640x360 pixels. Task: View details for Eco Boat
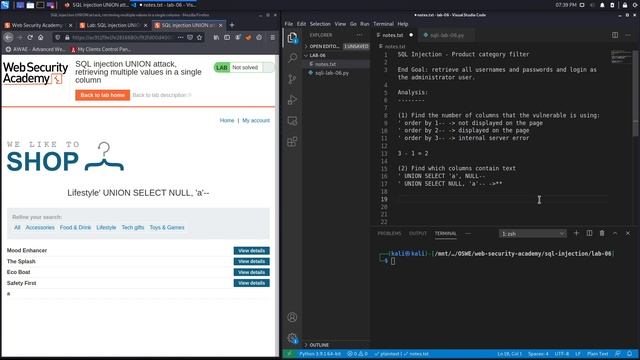tap(251, 272)
